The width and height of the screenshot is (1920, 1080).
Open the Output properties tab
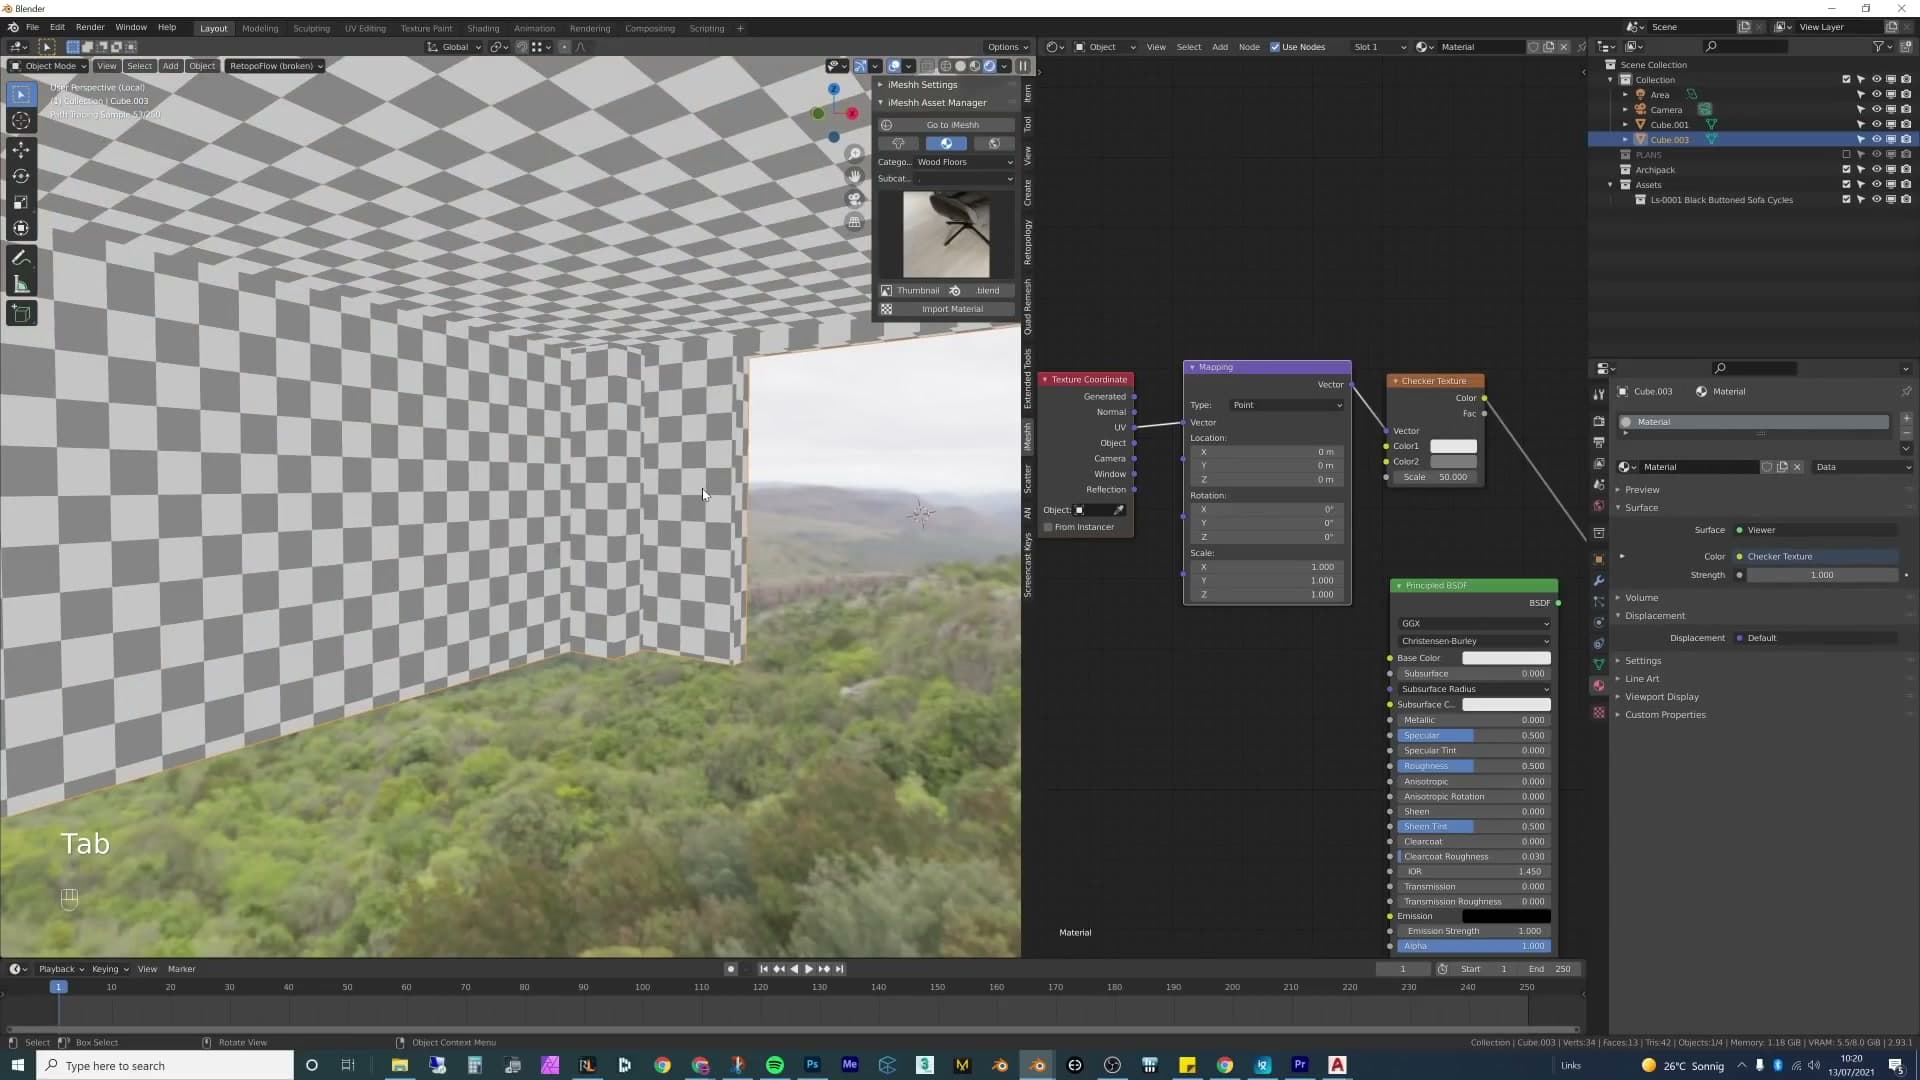click(x=1598, y=442)
